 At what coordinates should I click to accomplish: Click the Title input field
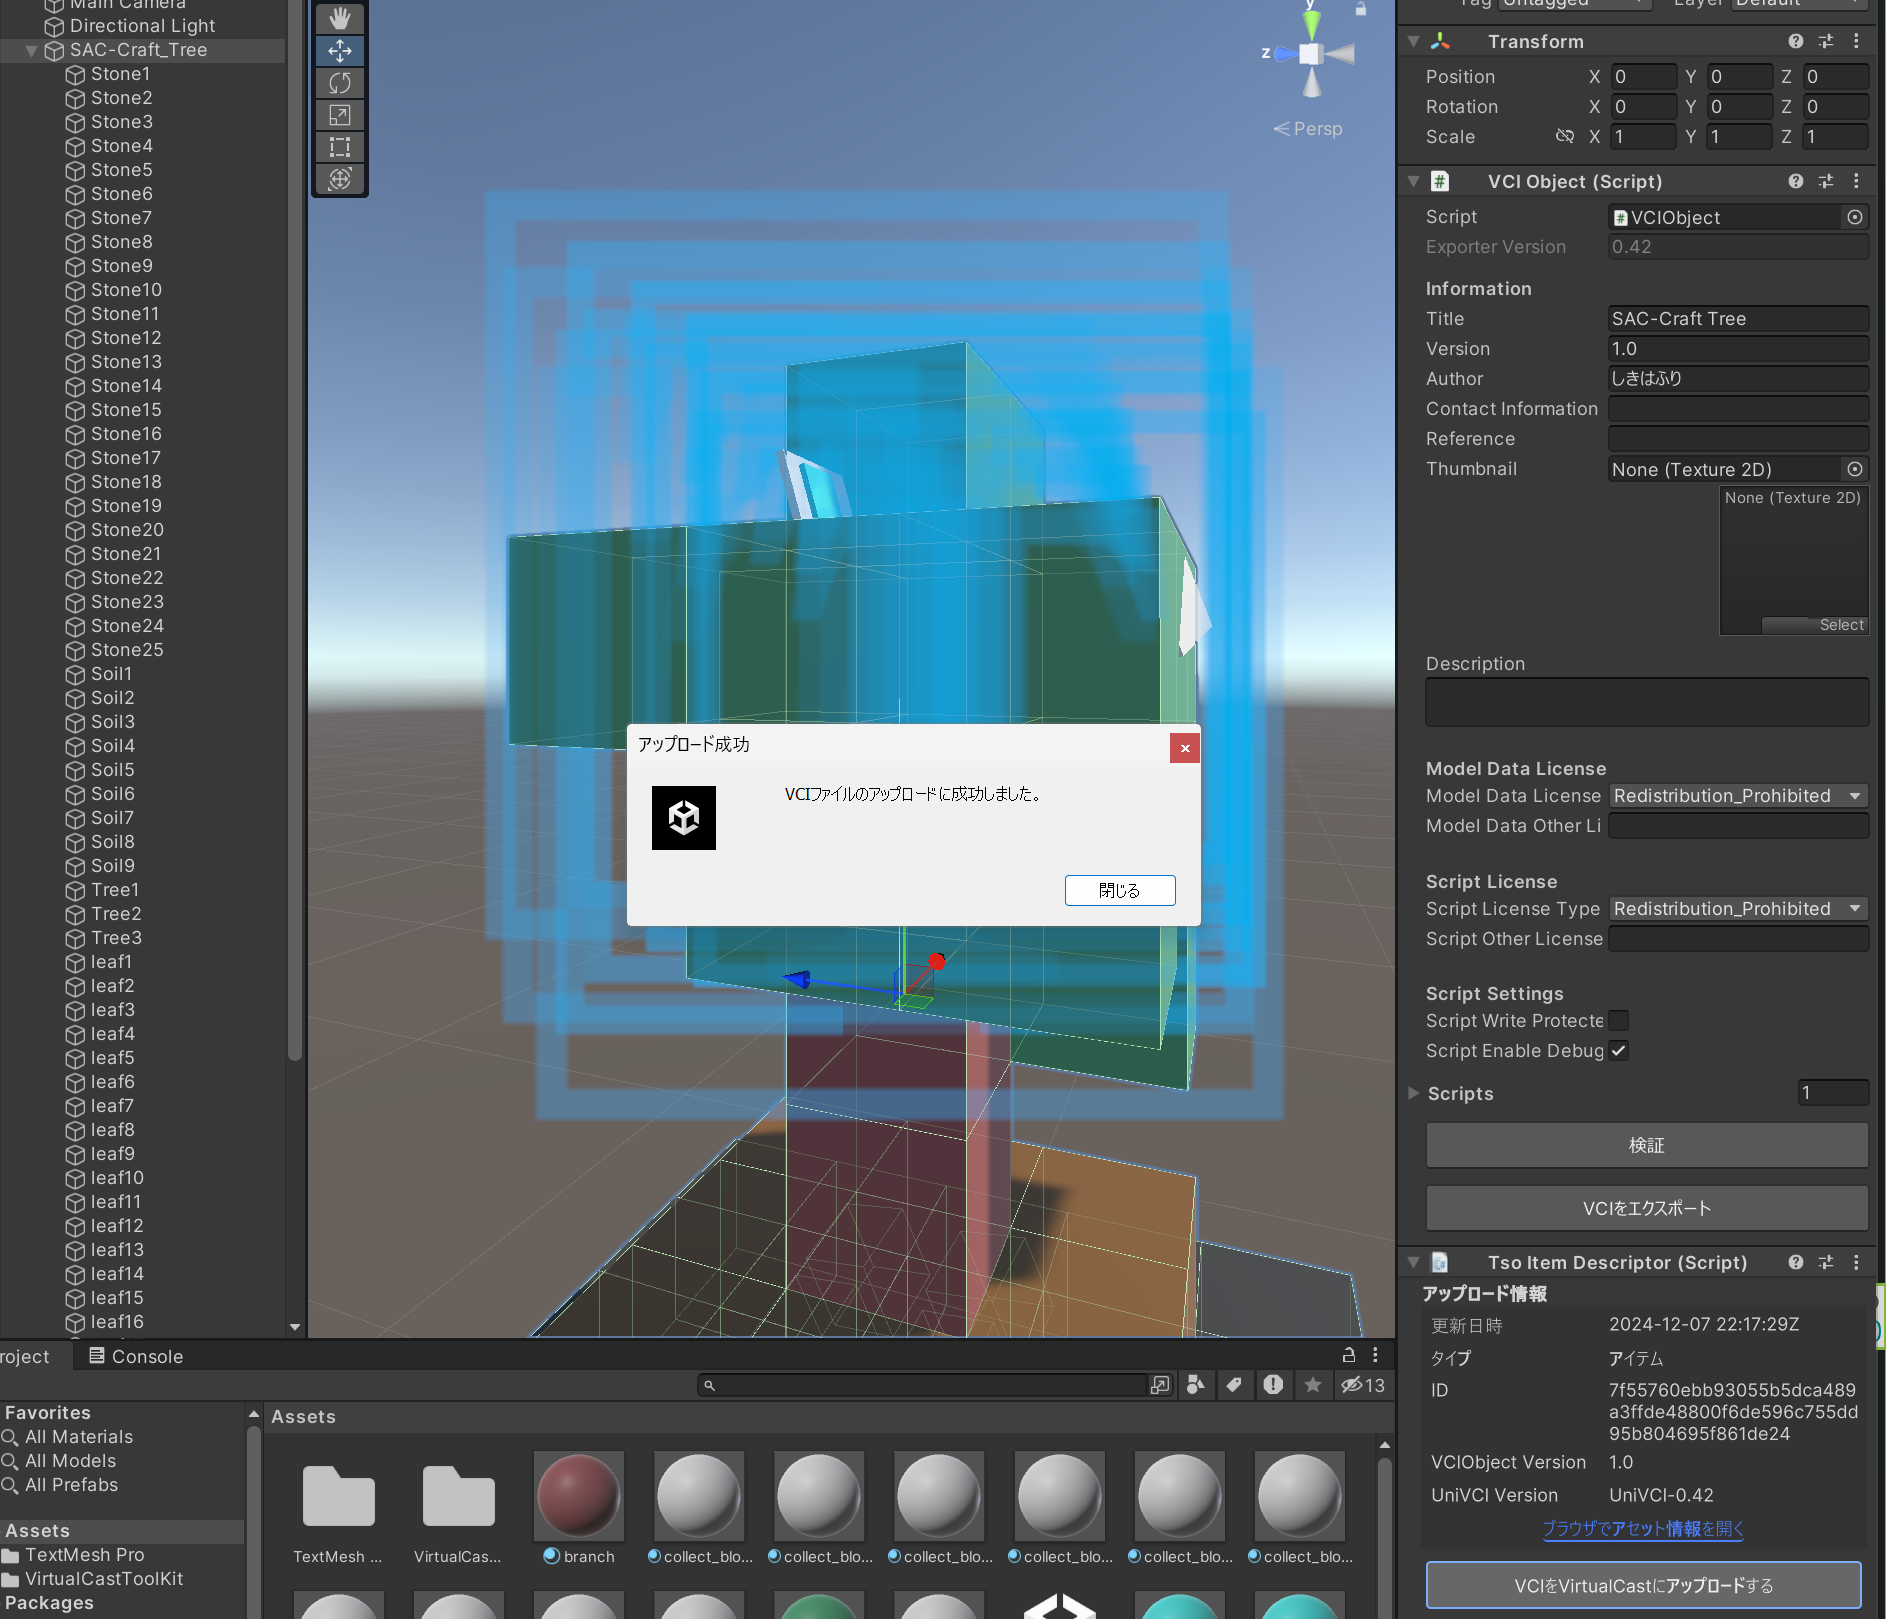pos(1738,319)
